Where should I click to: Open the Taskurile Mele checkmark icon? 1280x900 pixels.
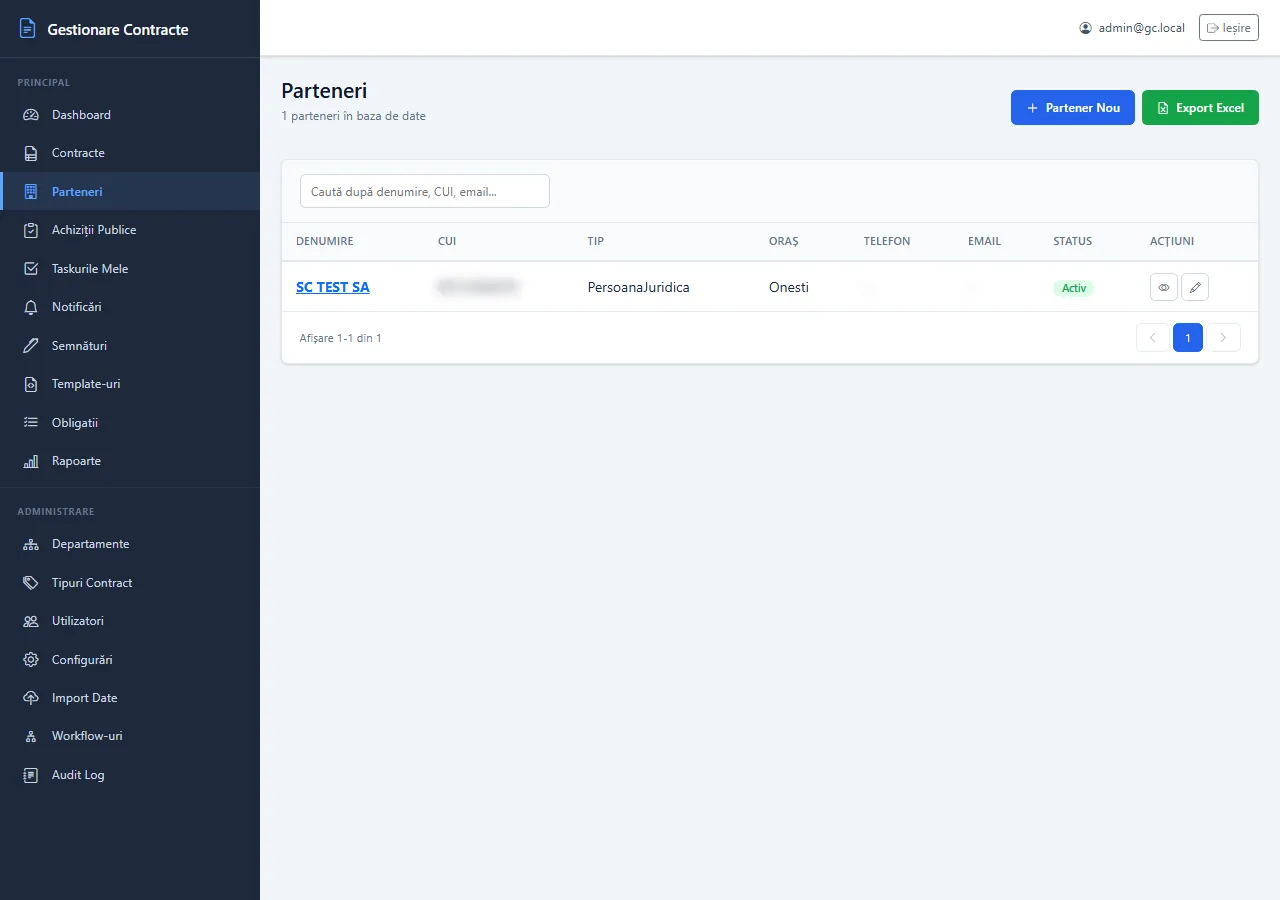[31, 269]
